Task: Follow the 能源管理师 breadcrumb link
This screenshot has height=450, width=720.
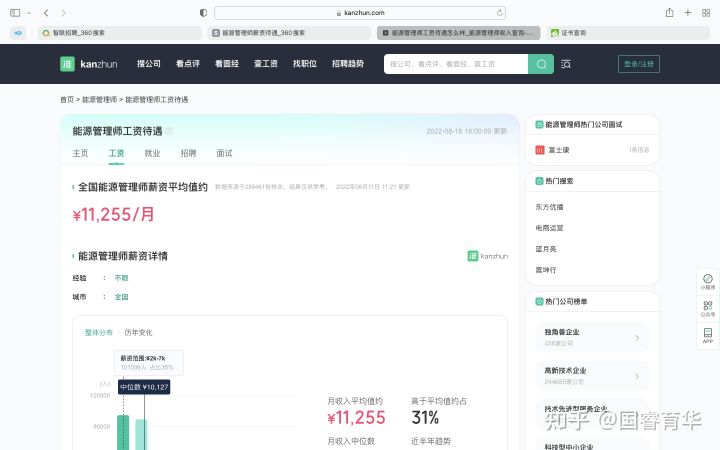Action: (x=99, y=100)
